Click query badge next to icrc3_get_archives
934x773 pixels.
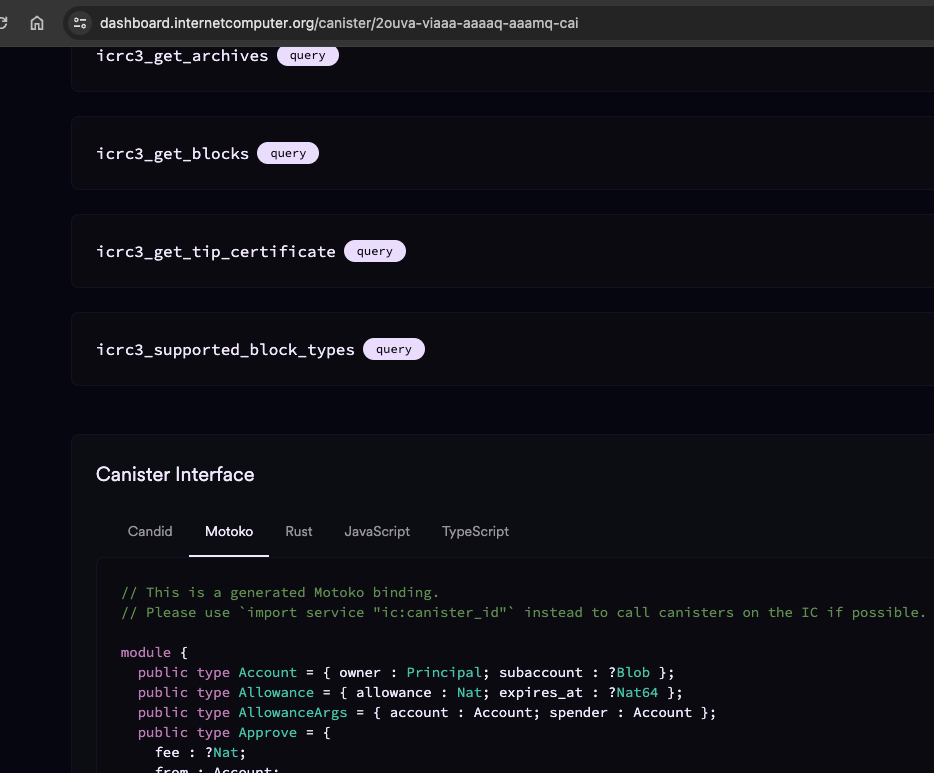click(307, 55)
